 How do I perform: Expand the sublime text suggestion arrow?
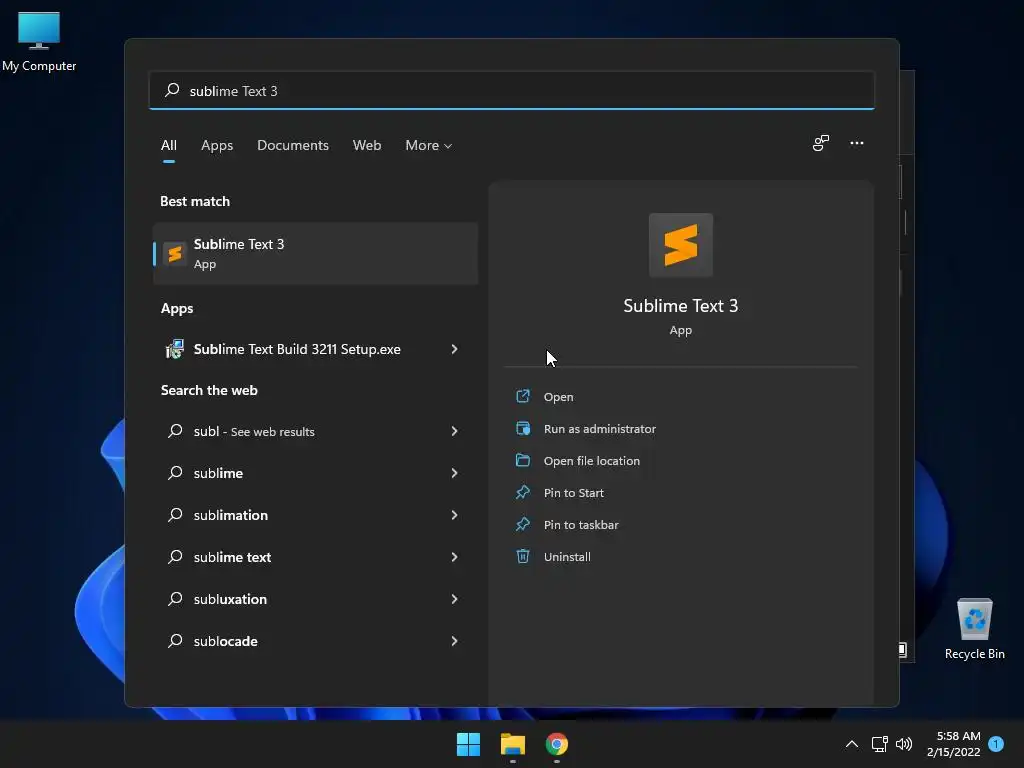click(x=454, y=557)
